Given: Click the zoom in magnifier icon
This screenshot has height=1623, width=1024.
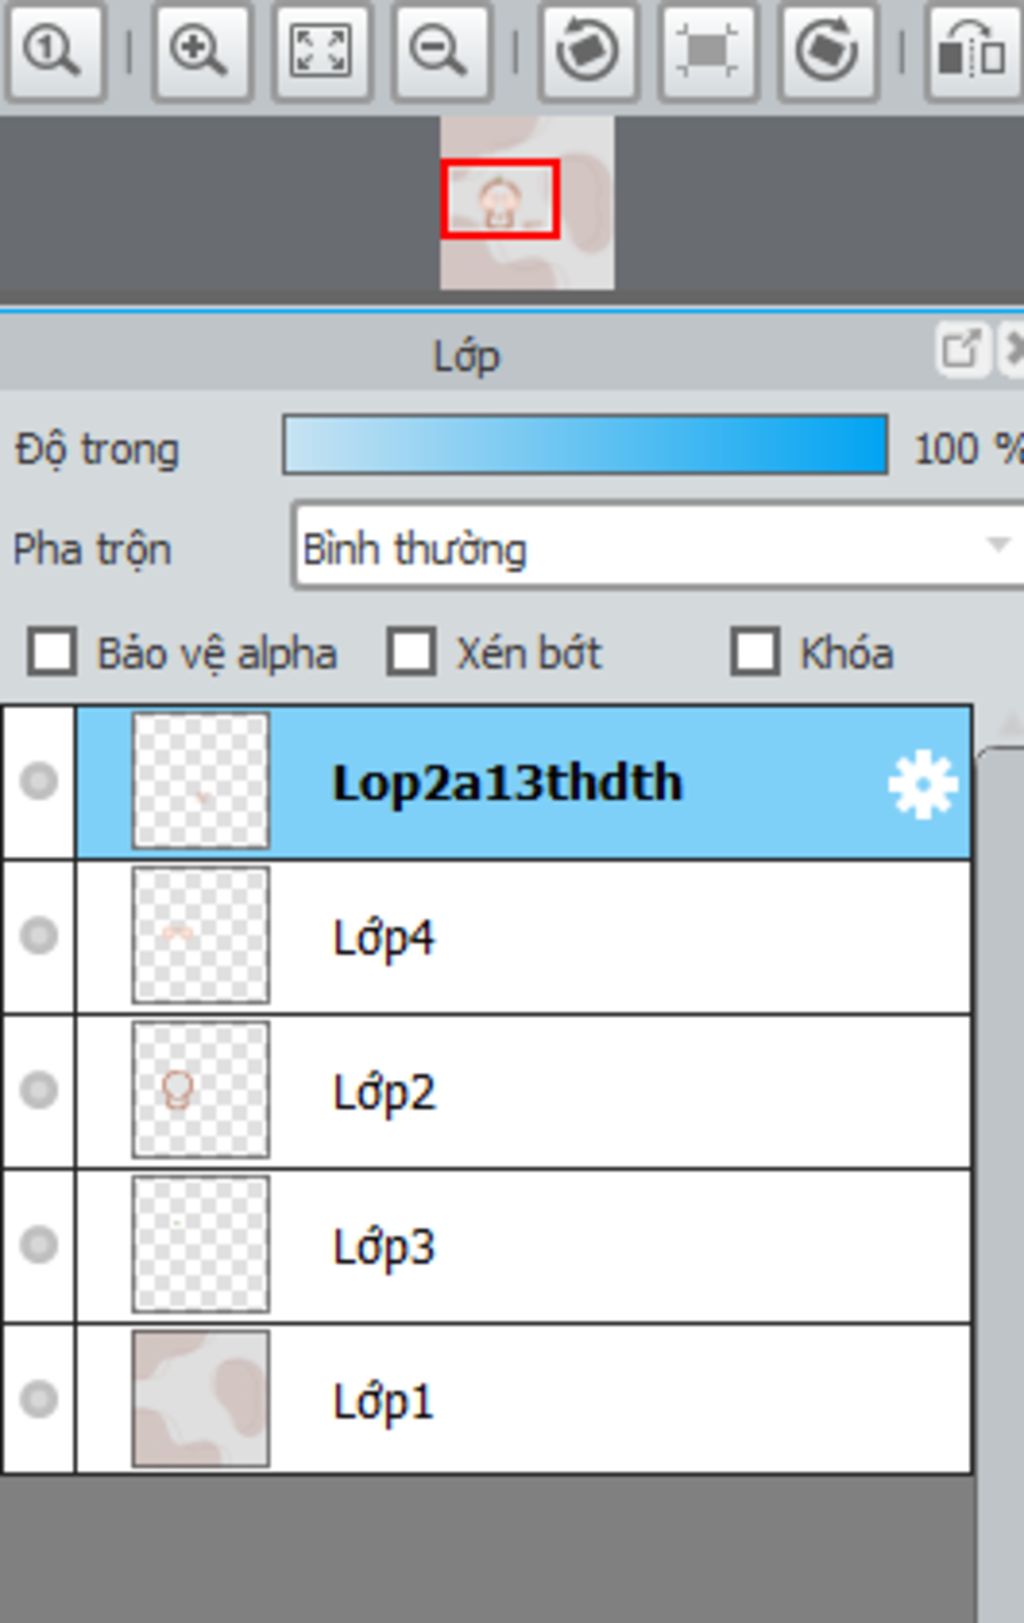Looking at the screenshot, I should 200,50.
